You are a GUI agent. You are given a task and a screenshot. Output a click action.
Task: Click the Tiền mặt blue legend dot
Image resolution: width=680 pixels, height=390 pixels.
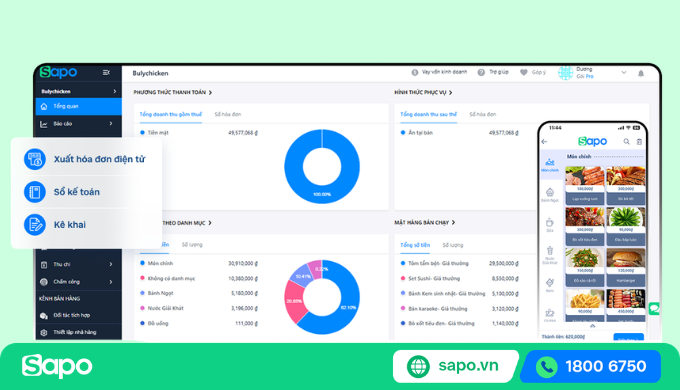(x=142, y=133)
